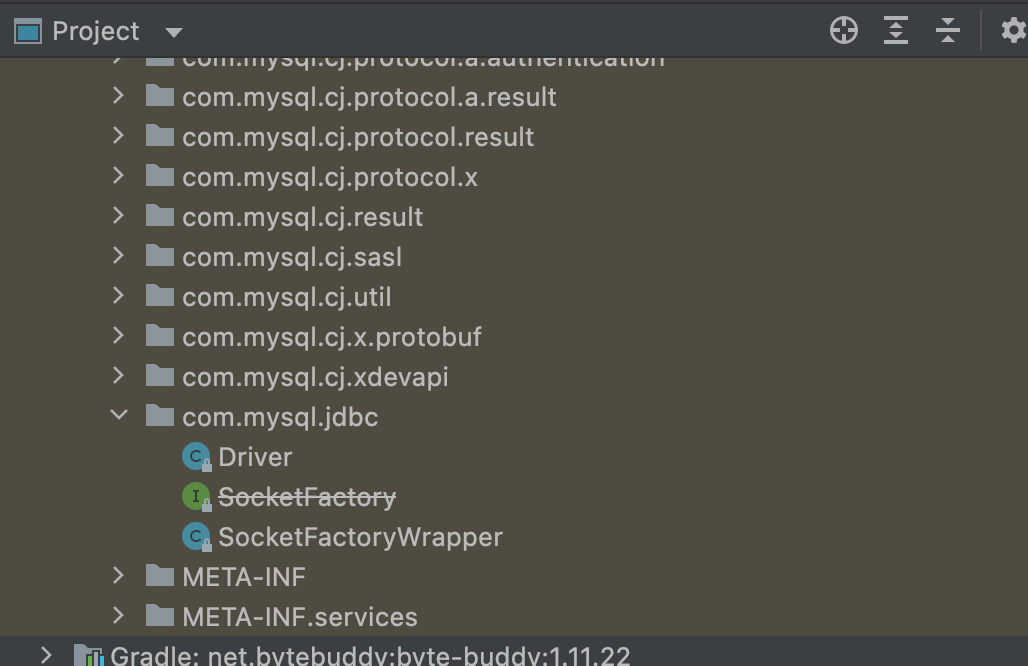Click the Expand All toolbar icon
The height and width of the screenshot is (666, 1028).
point(896,30)
